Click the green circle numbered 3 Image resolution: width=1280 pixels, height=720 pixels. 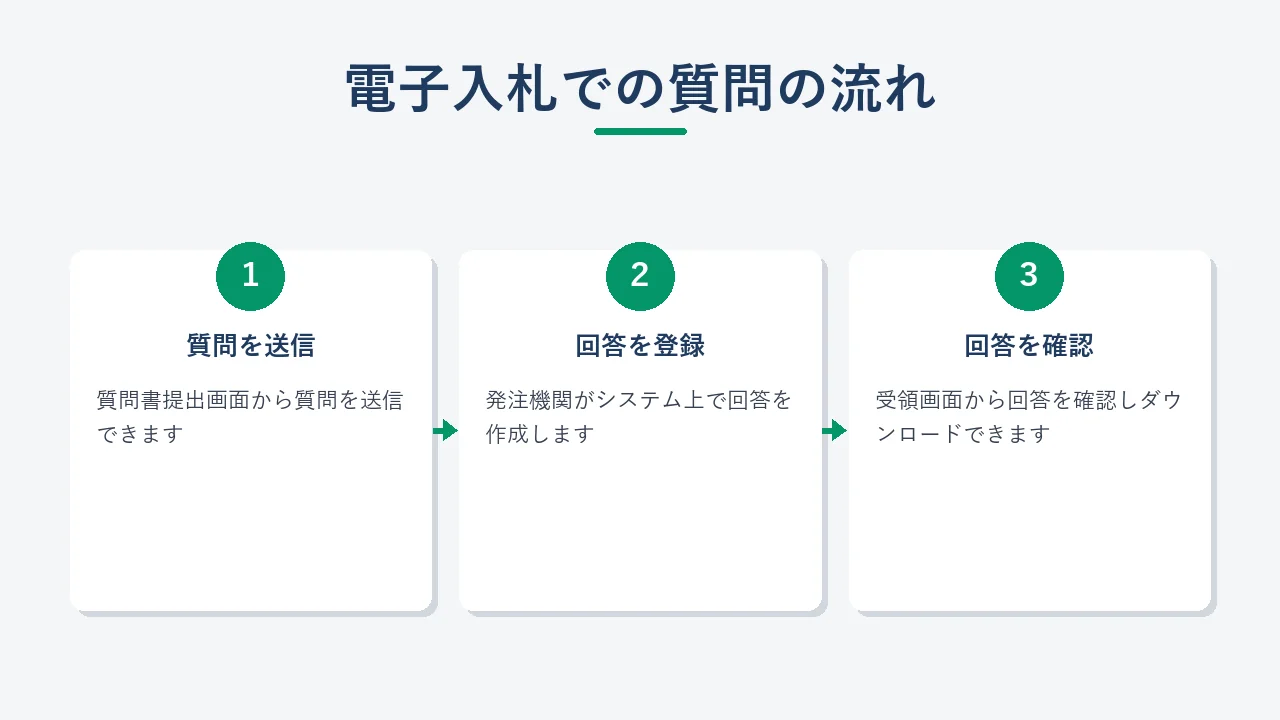pyautogui.click(x=1029, y=276)
